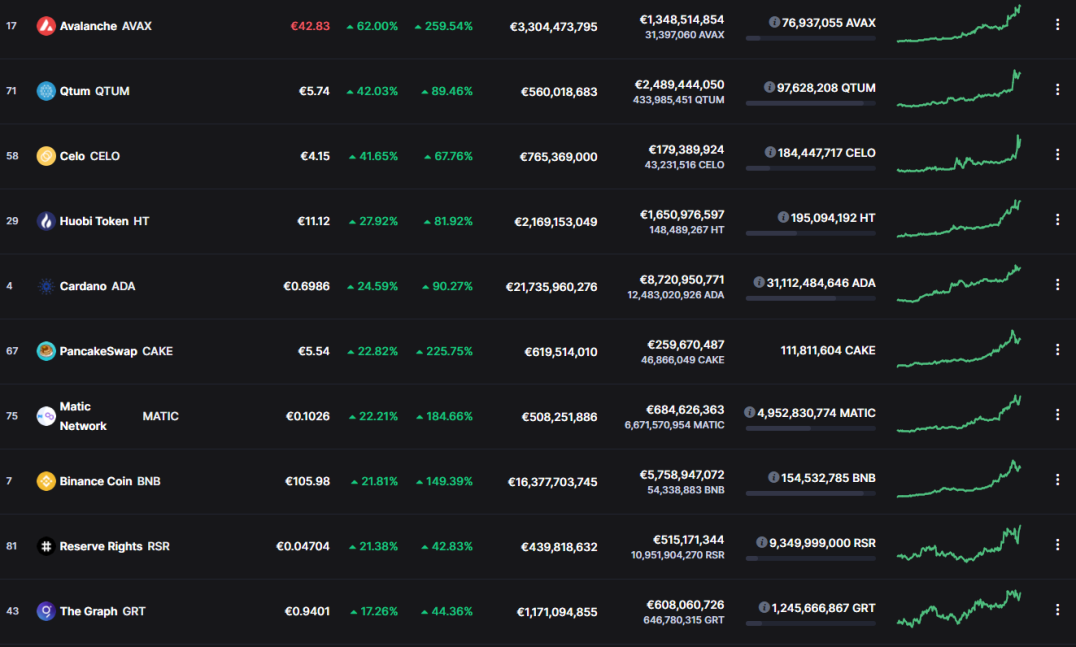The width and height of the screenshot is (1076, 647).
Task: Click the info icon beside 31,112,484,646 ADA
Action: click(x=759, y=282)
